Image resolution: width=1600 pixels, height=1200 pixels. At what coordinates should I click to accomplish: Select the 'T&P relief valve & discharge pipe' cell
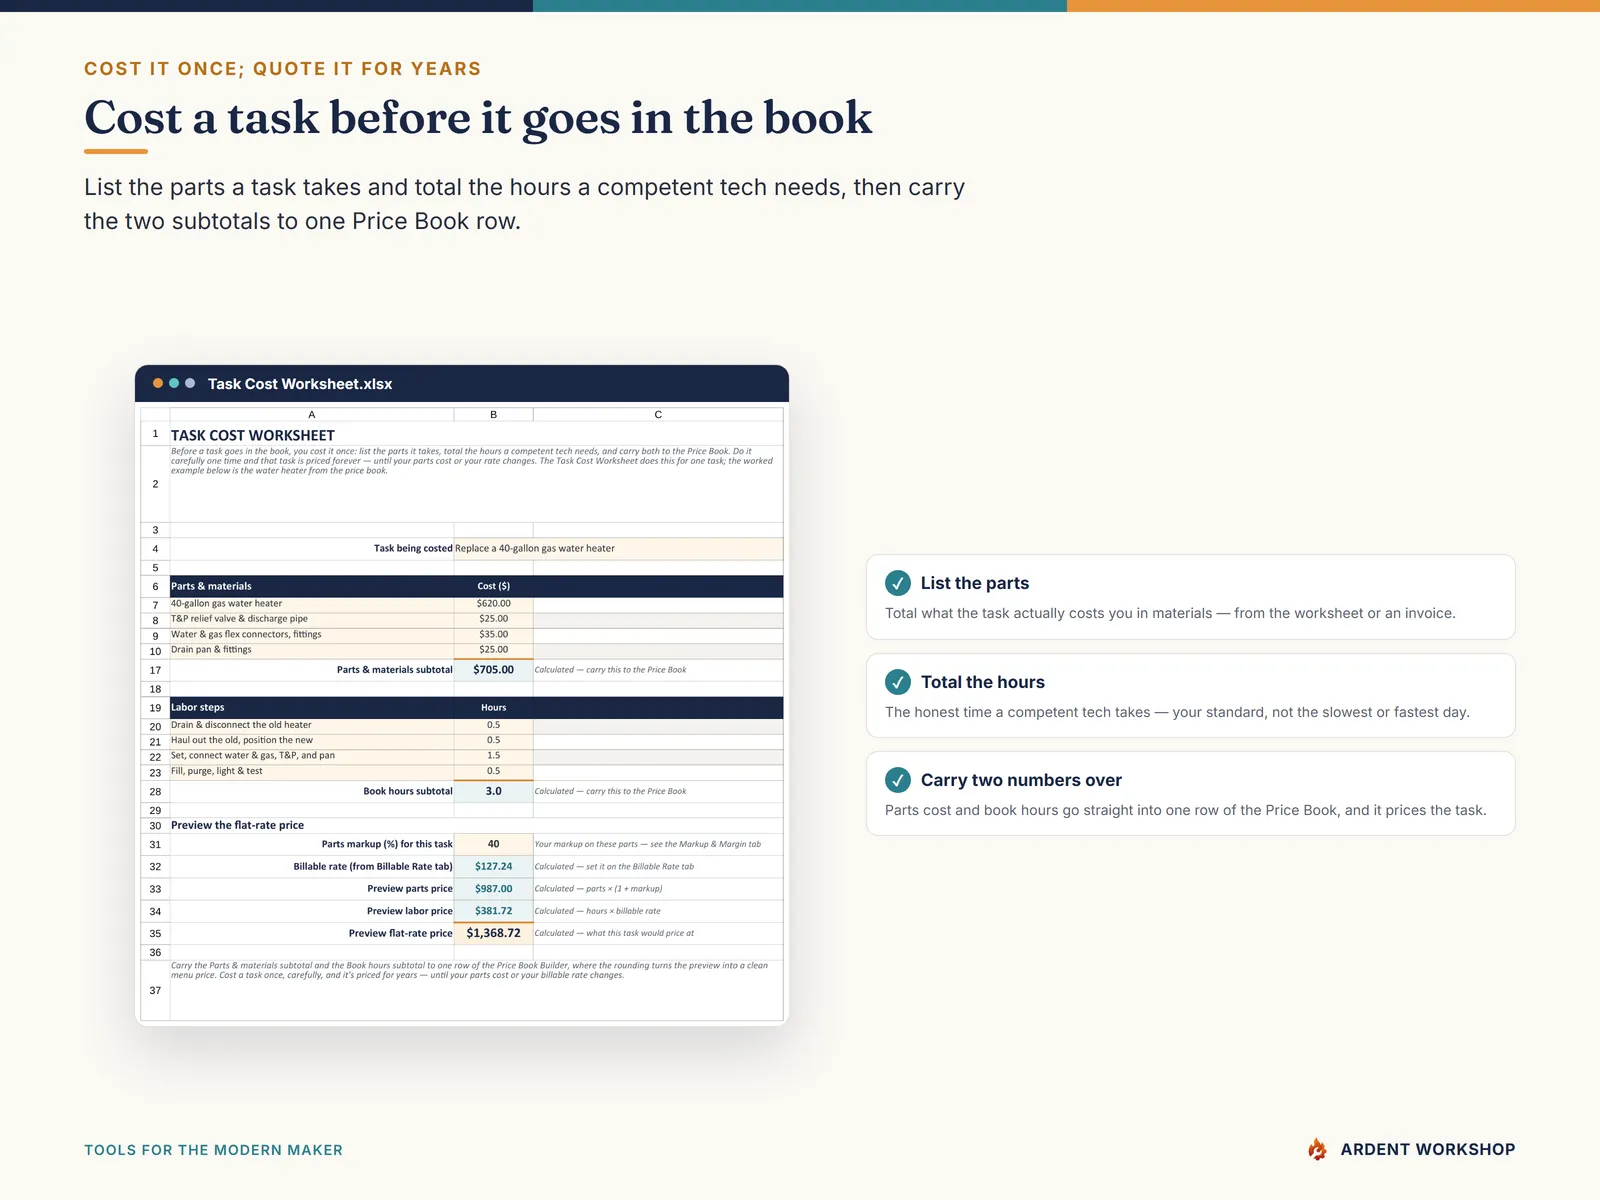312,619
